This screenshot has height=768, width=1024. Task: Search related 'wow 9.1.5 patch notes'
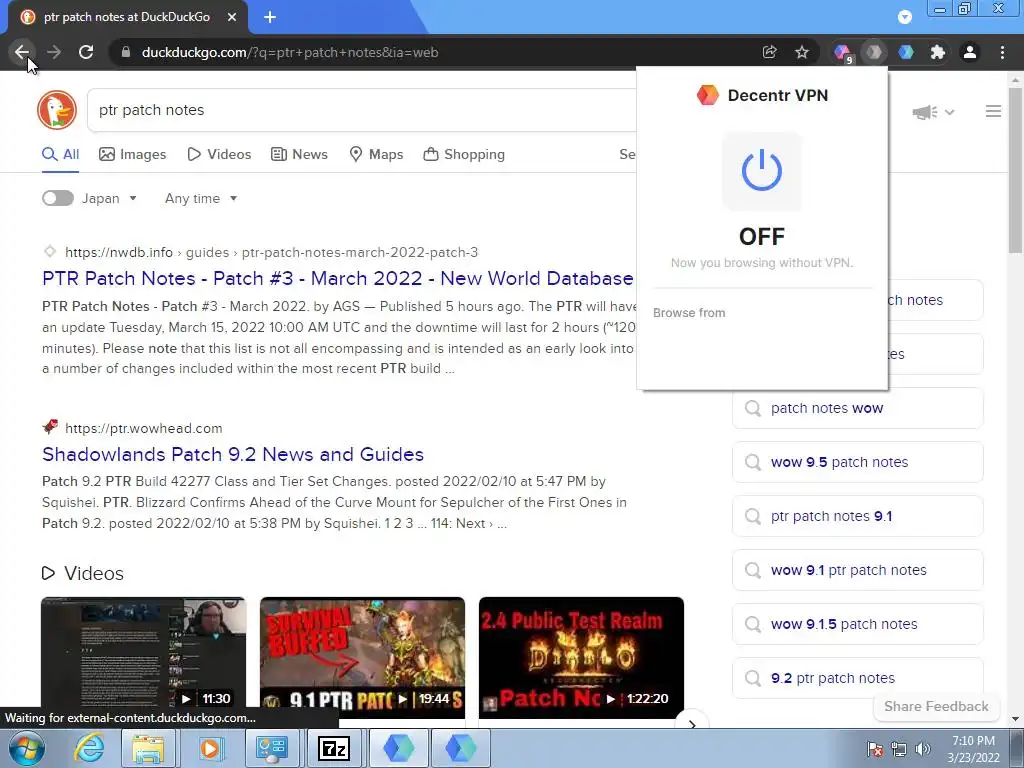point(857,624)
